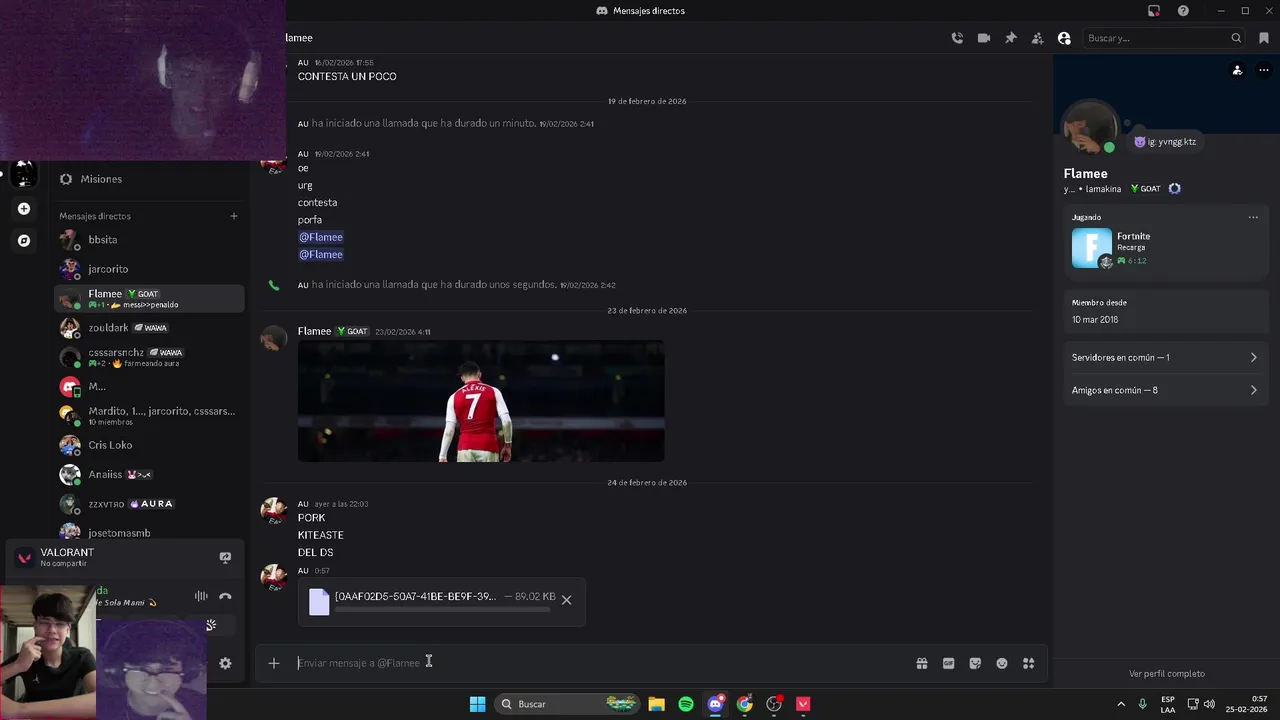Select Flamee conversation in DM list

click(150, 299)
